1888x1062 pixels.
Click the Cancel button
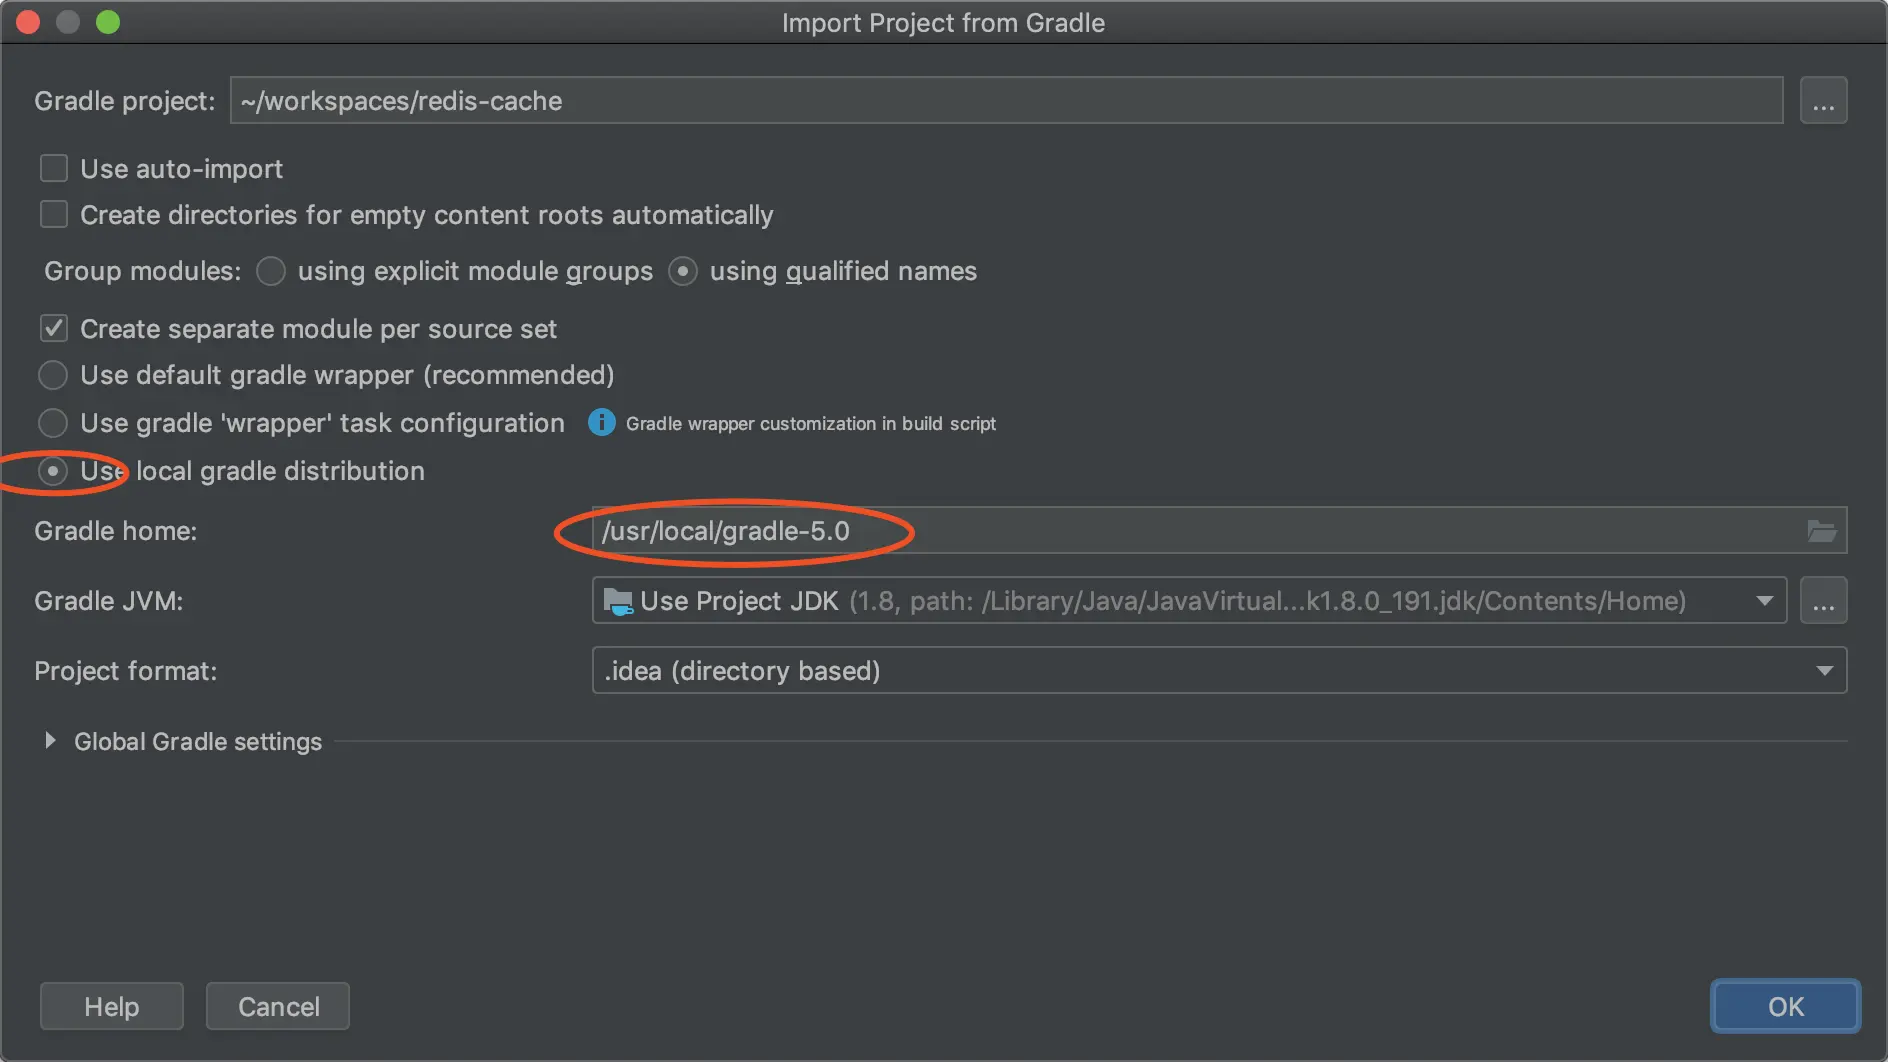coord(278,1006)
